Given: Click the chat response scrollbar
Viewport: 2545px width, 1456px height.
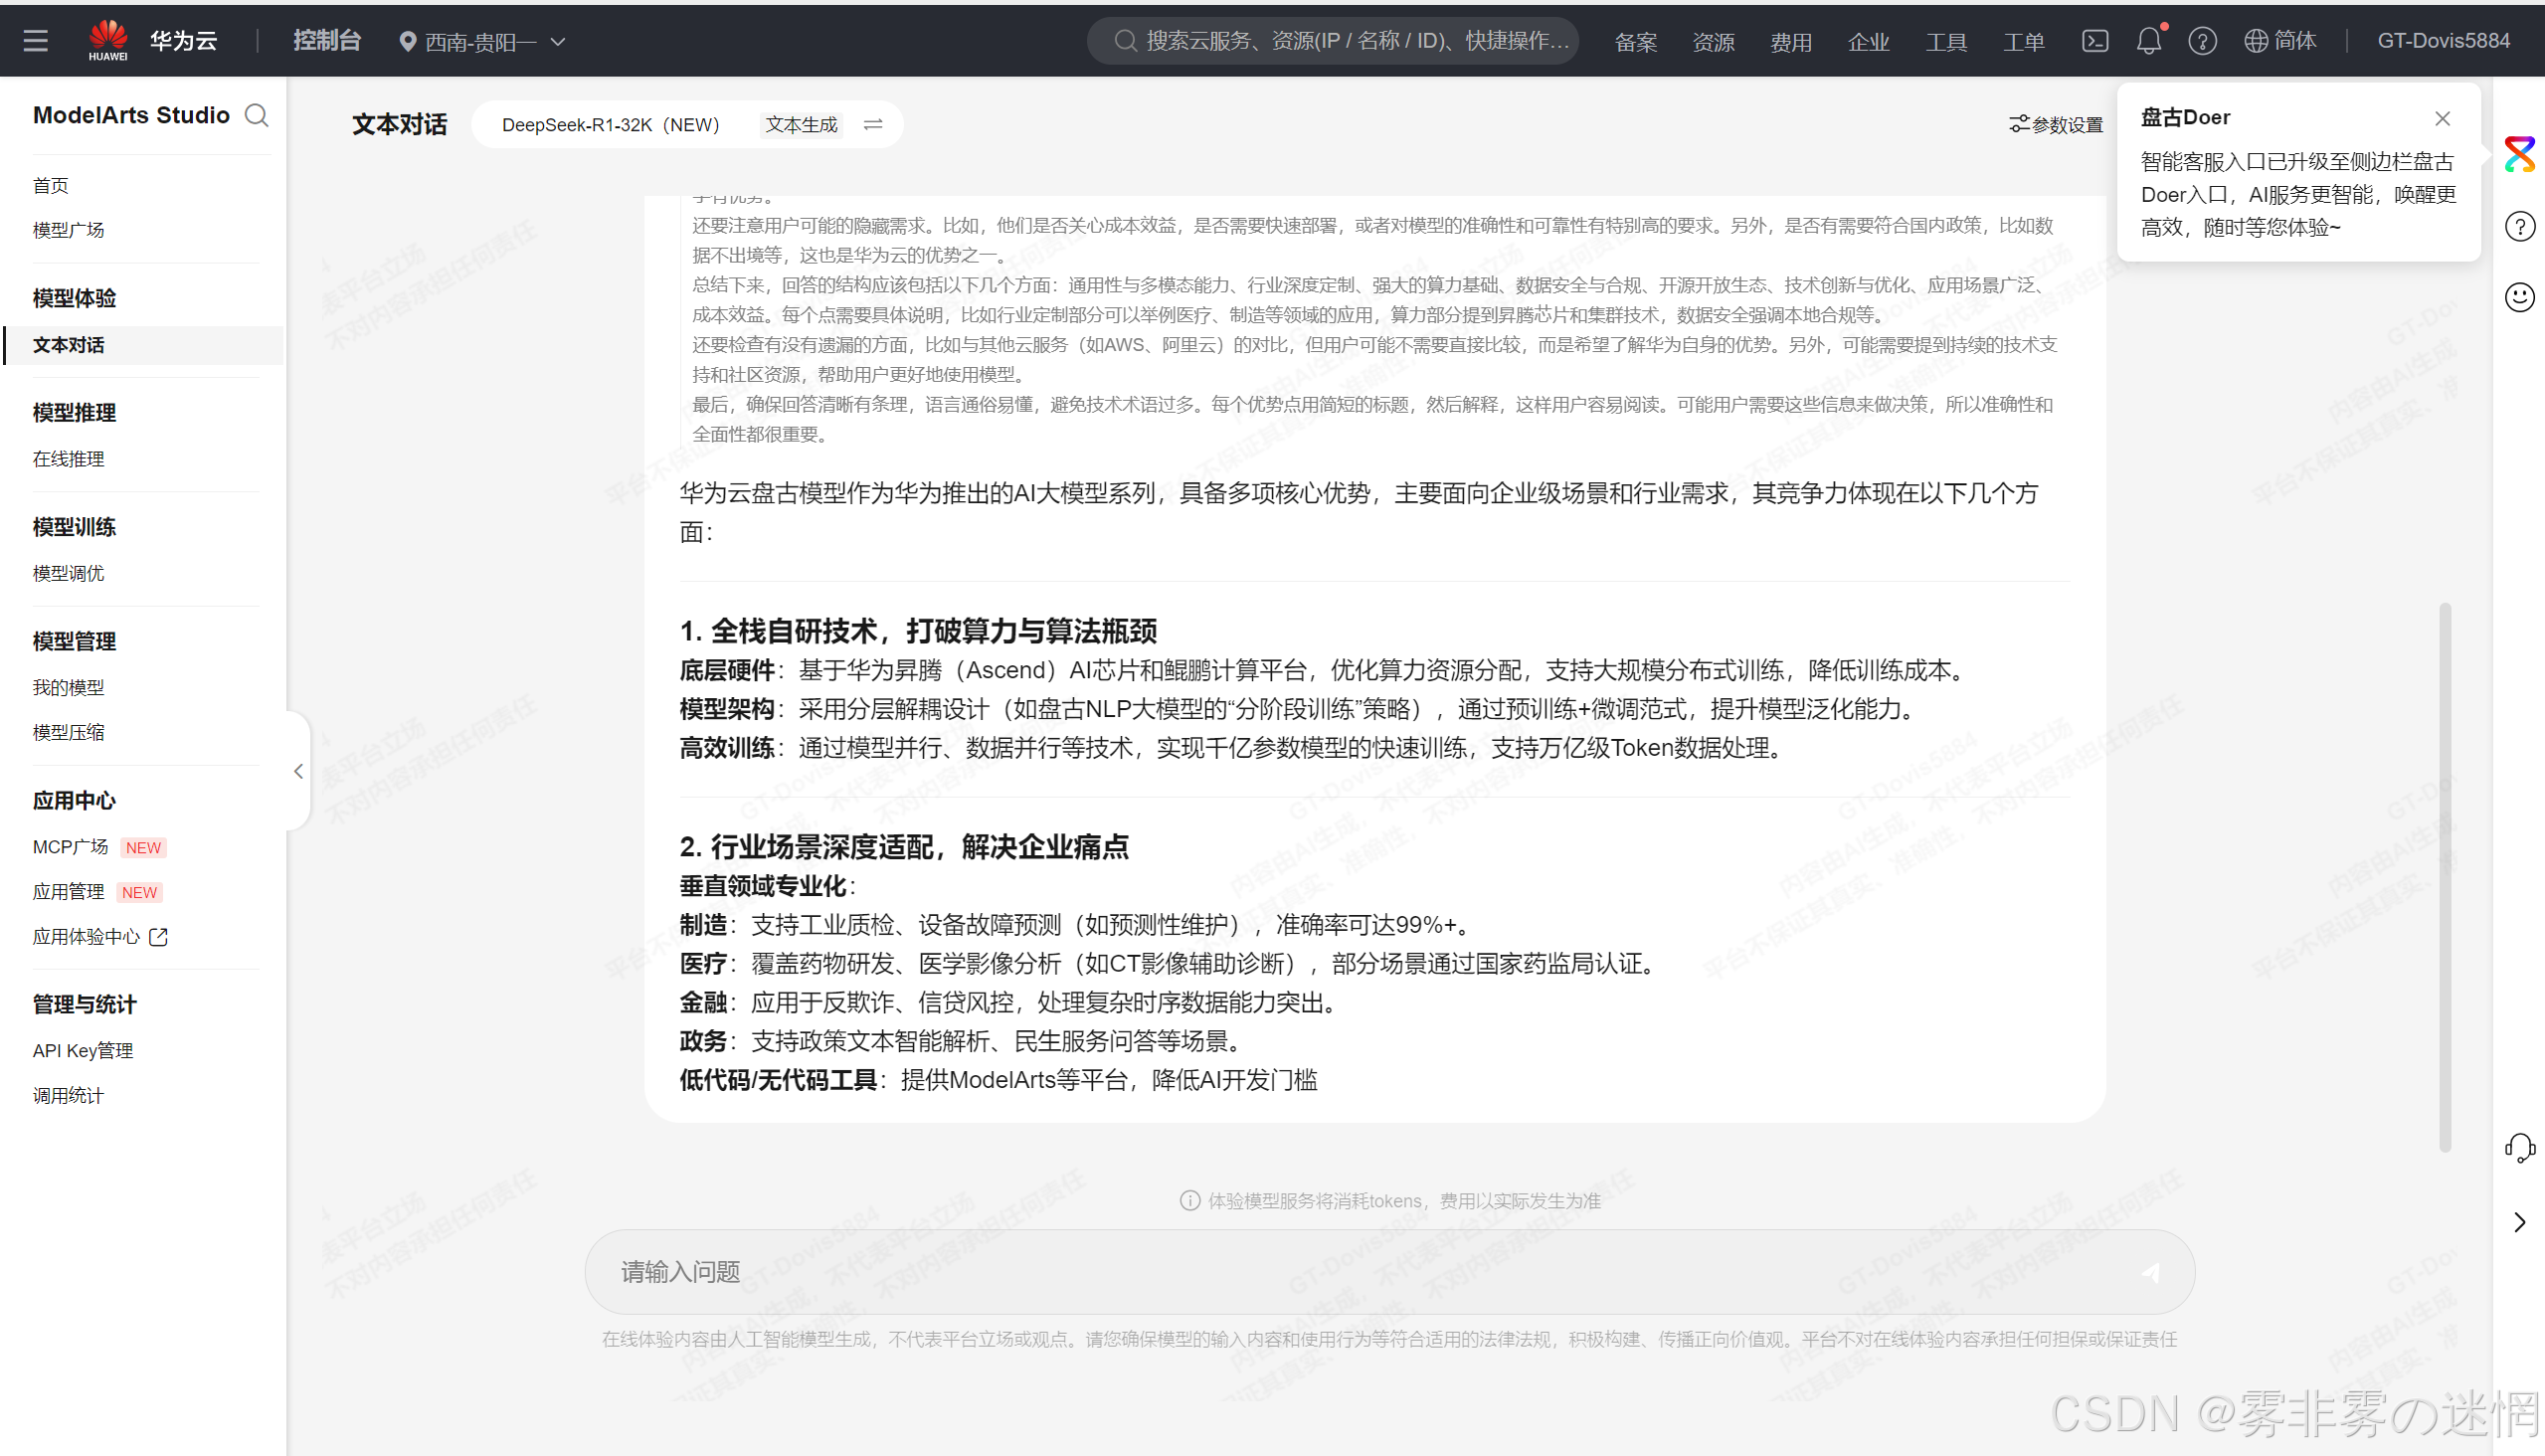Looking at the screenshot, I should [2445, 878].
